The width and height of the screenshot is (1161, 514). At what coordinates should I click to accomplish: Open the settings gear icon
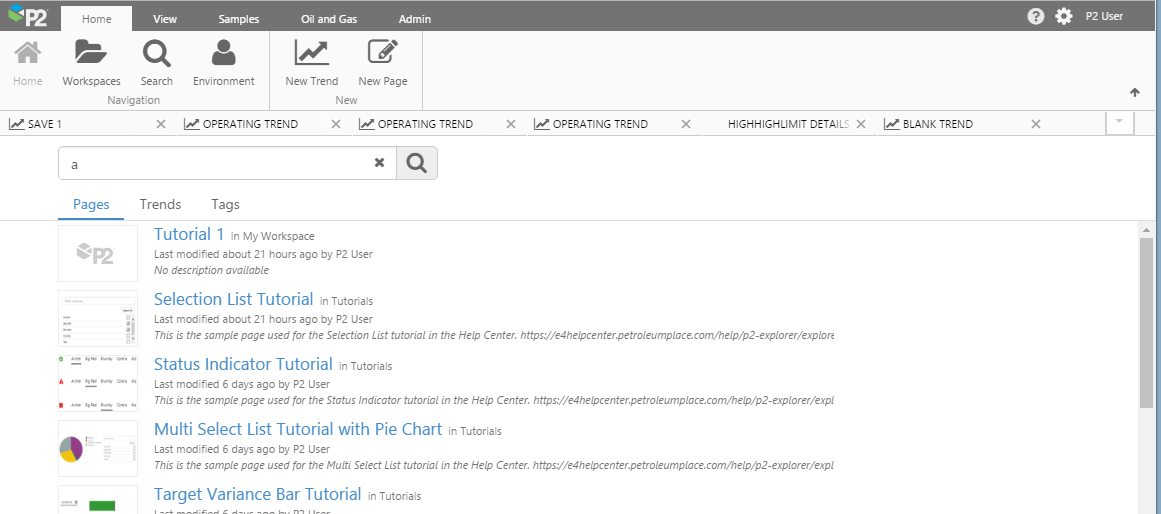coord(1064,16)
